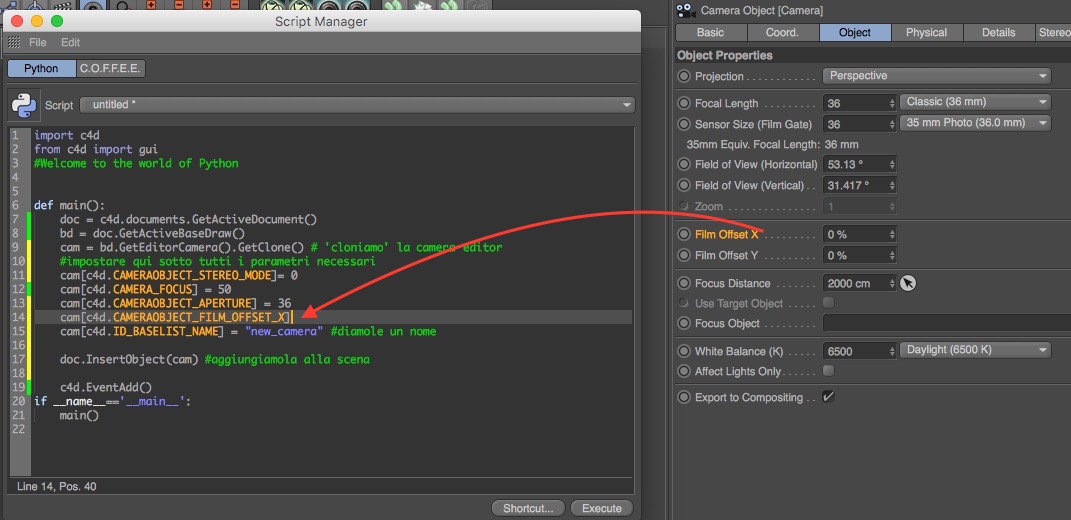Viewport: 1071px width, 520px height.
Task: Click the Sensor Size stepper arrows
Action: [x=891, y=124]
